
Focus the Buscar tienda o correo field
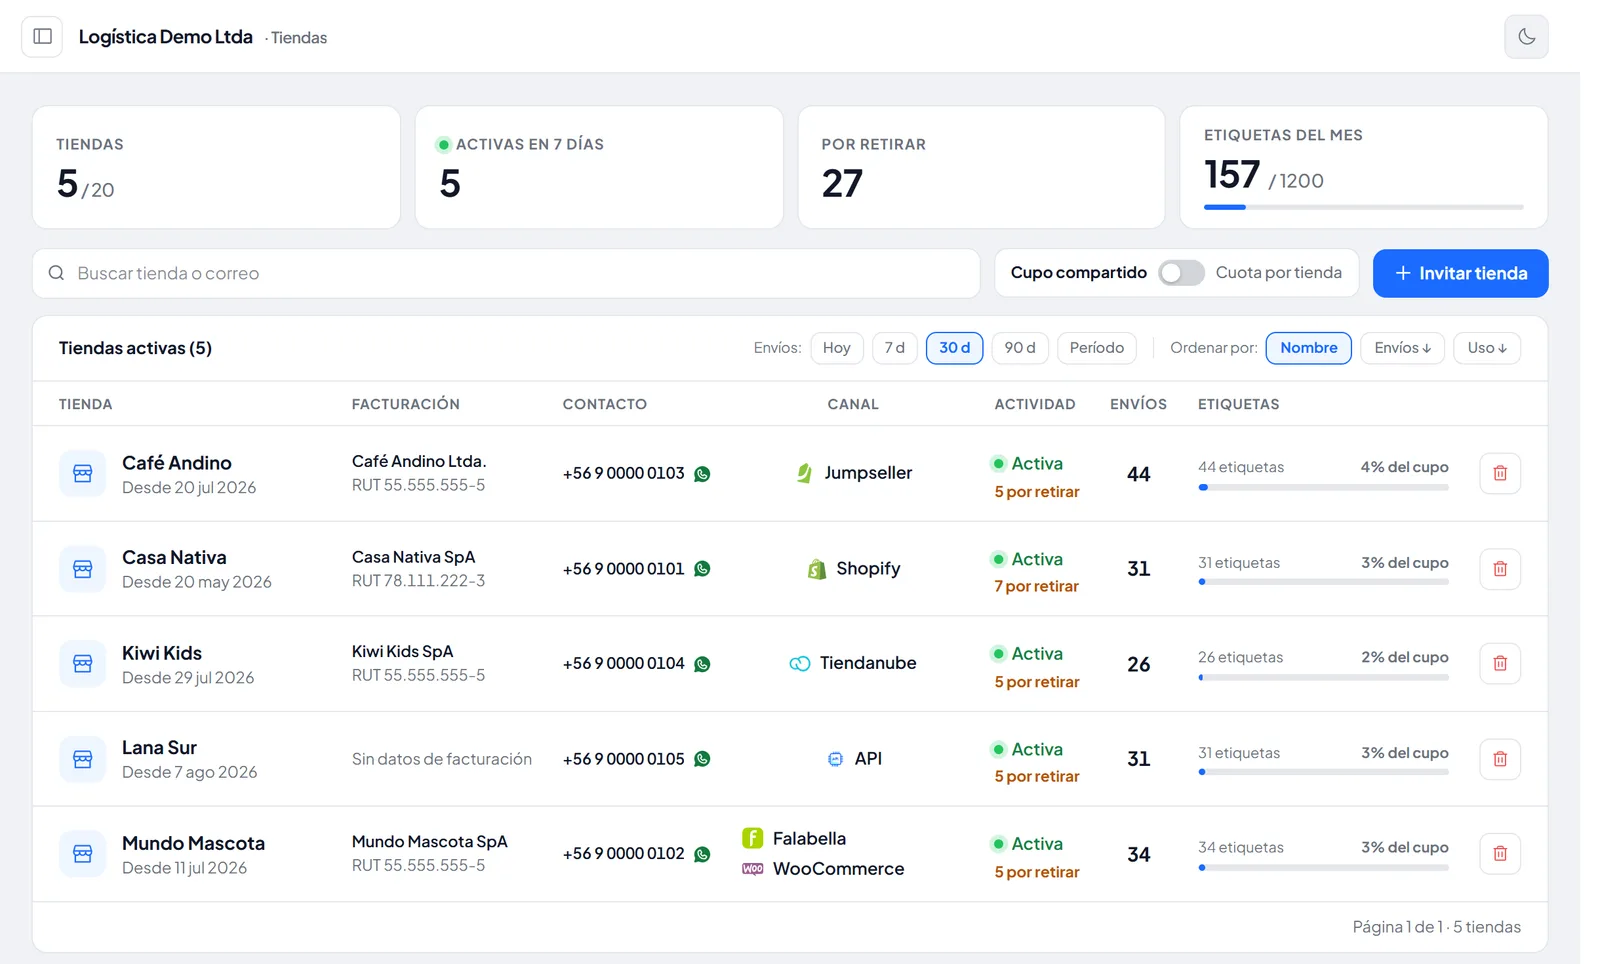point(506,273)
